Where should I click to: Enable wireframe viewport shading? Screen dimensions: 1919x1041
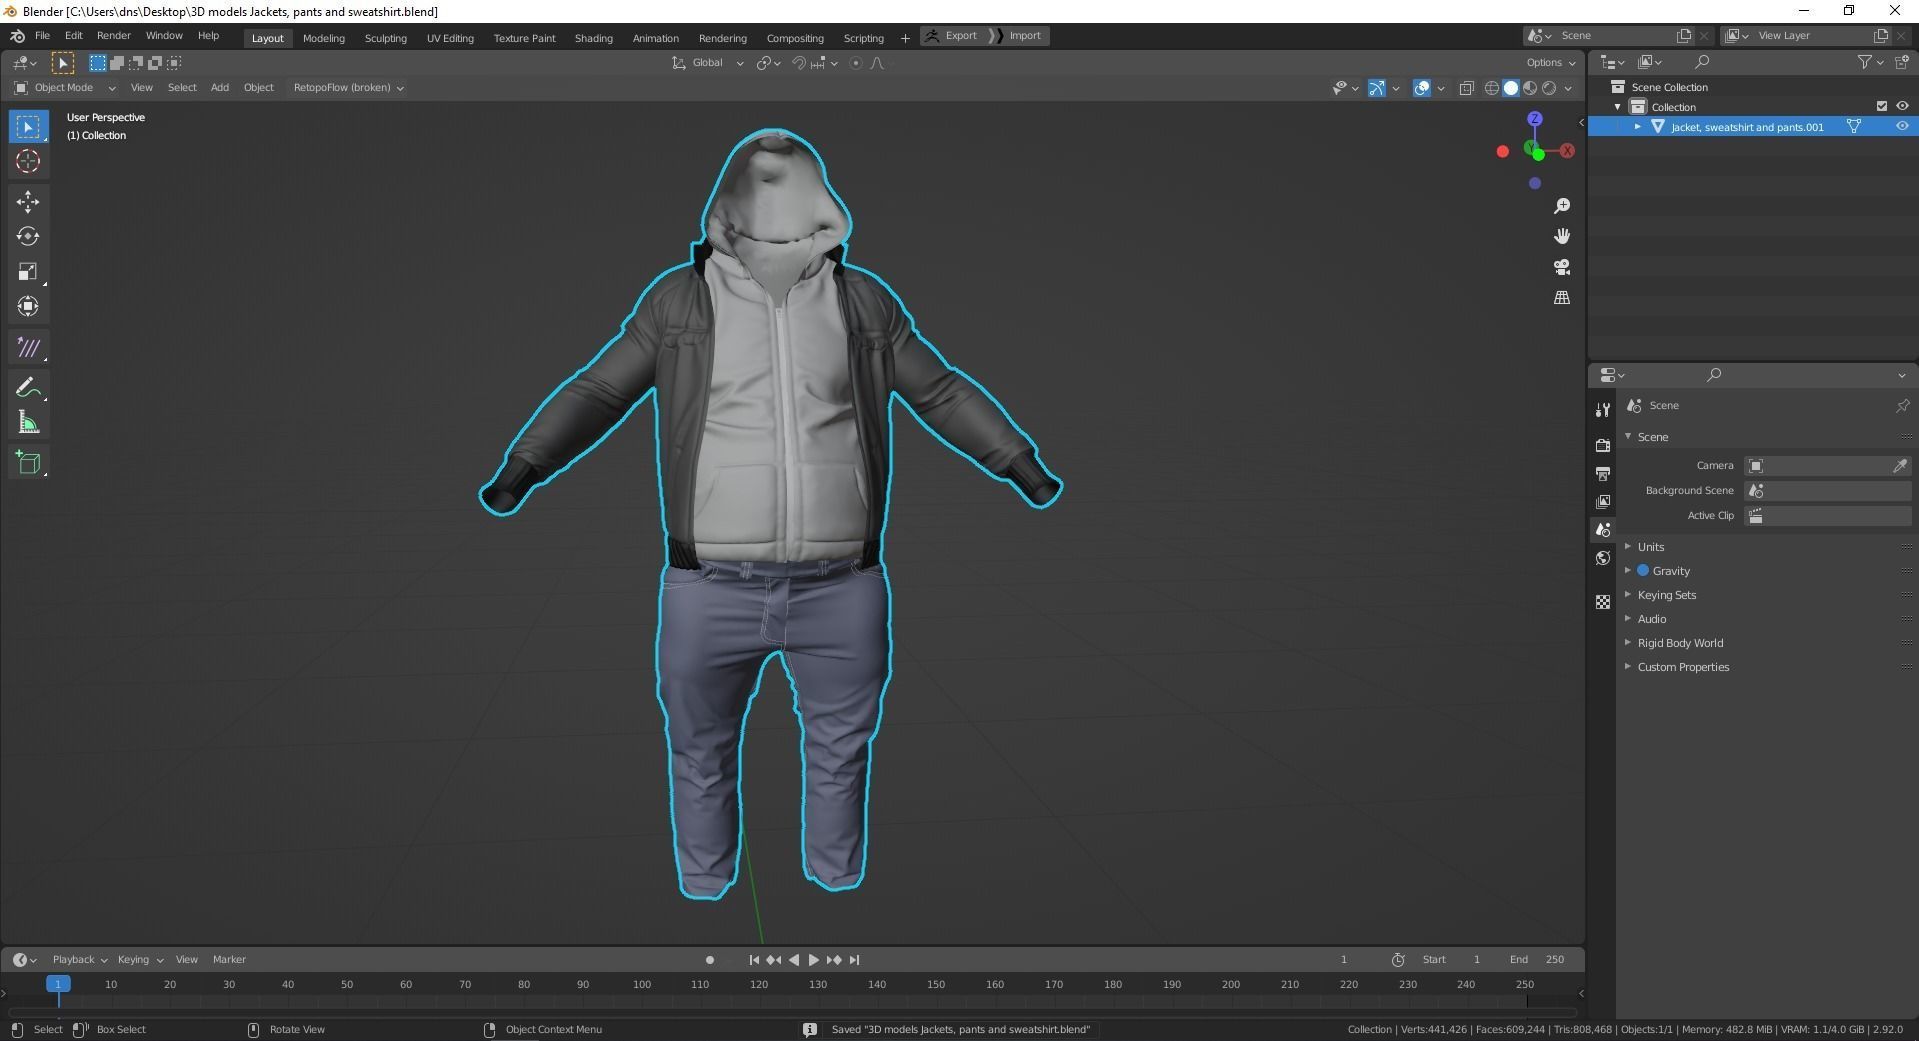[1492, 88]
